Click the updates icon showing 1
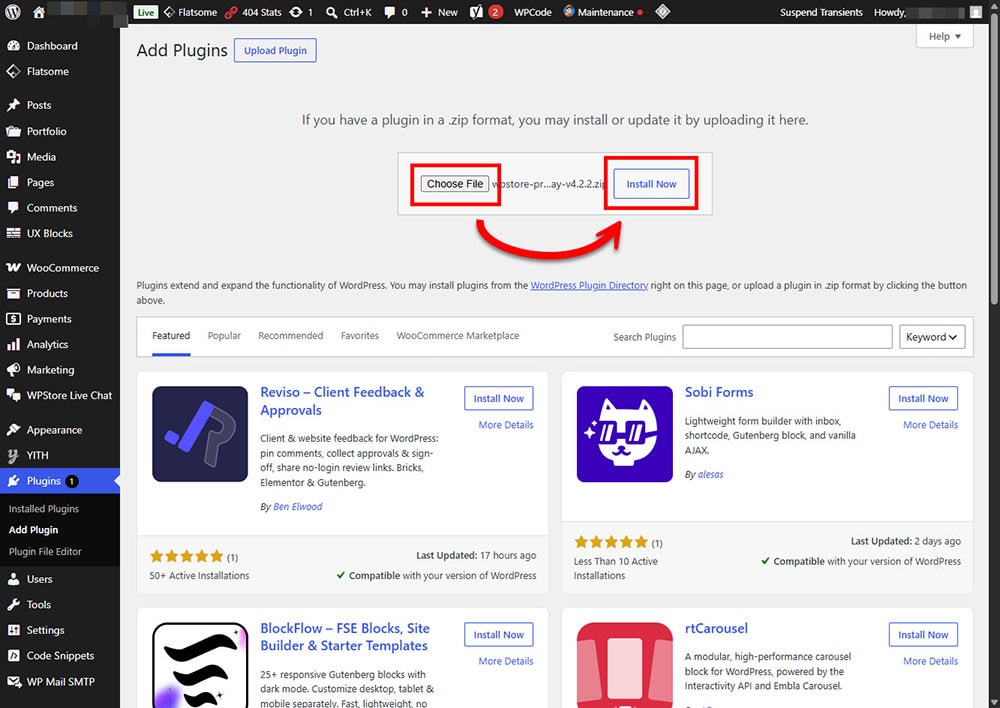This screenshot has height=708, width=1000. 301,12
